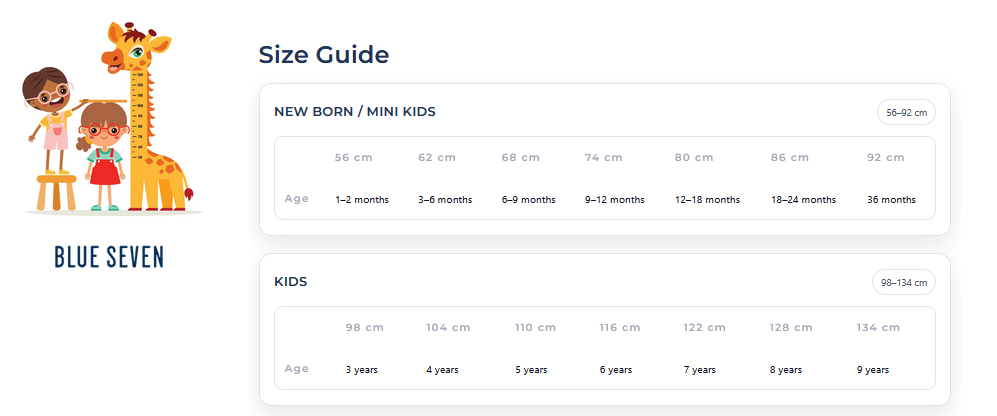
Task: Click the BLUE SEVEN brand logo
Action: point(109,256)
